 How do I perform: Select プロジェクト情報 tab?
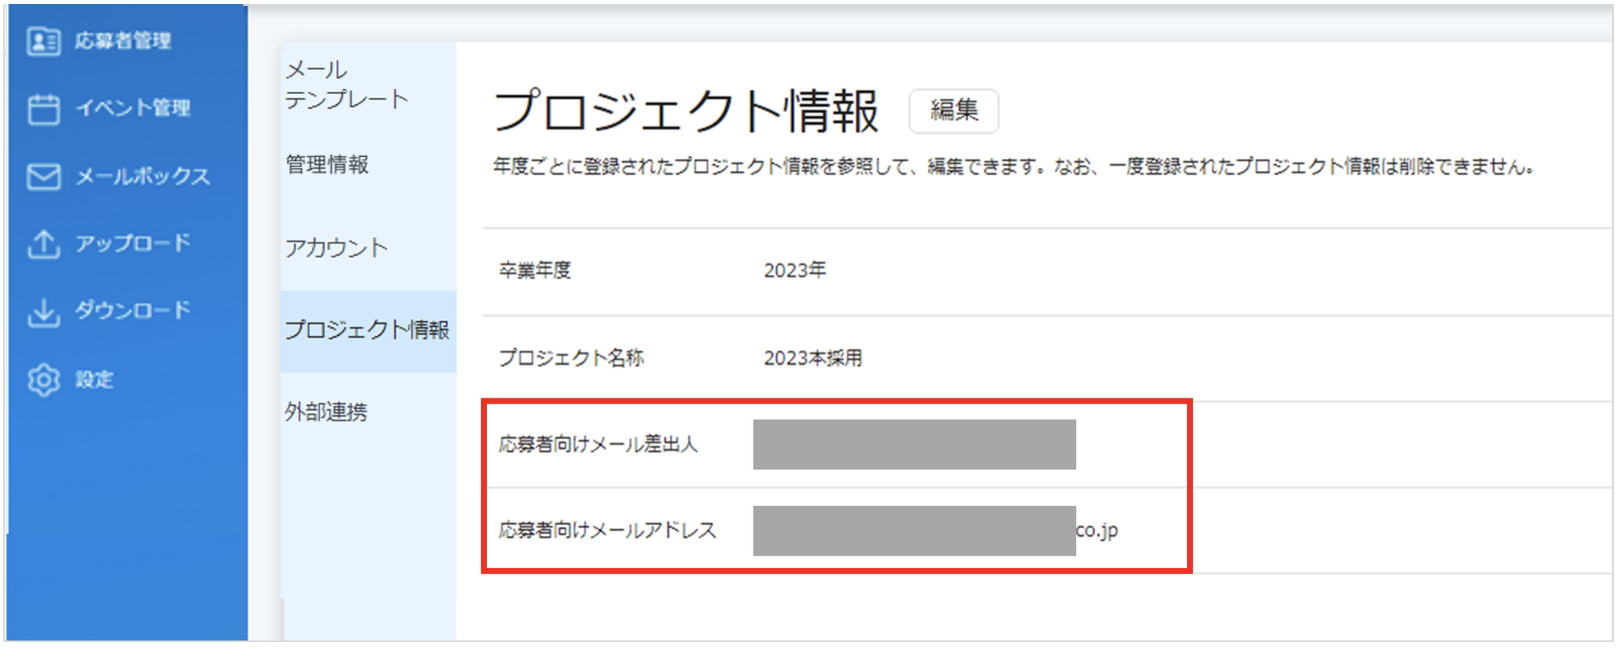[x=367, y=330]
